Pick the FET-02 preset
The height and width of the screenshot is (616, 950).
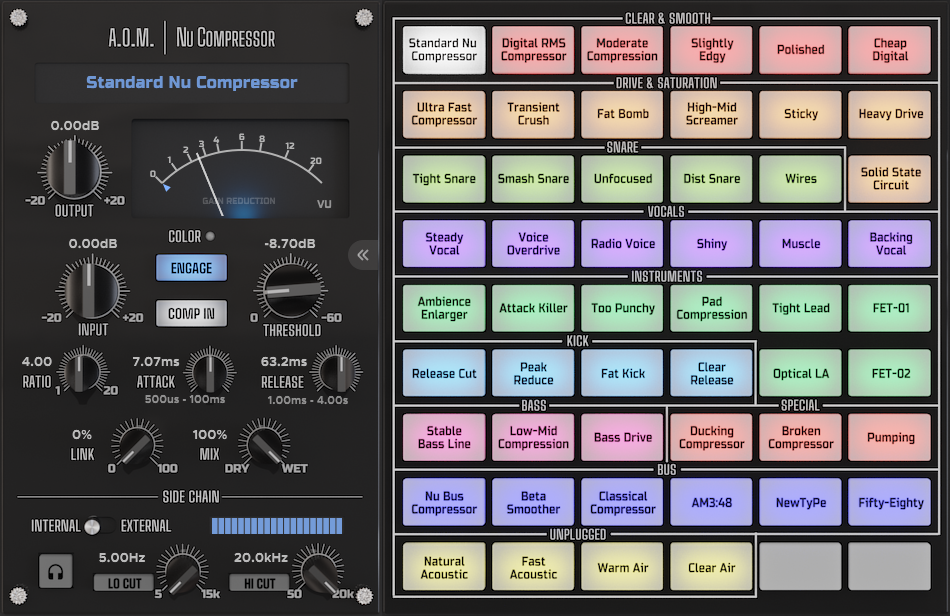(890, 373)
